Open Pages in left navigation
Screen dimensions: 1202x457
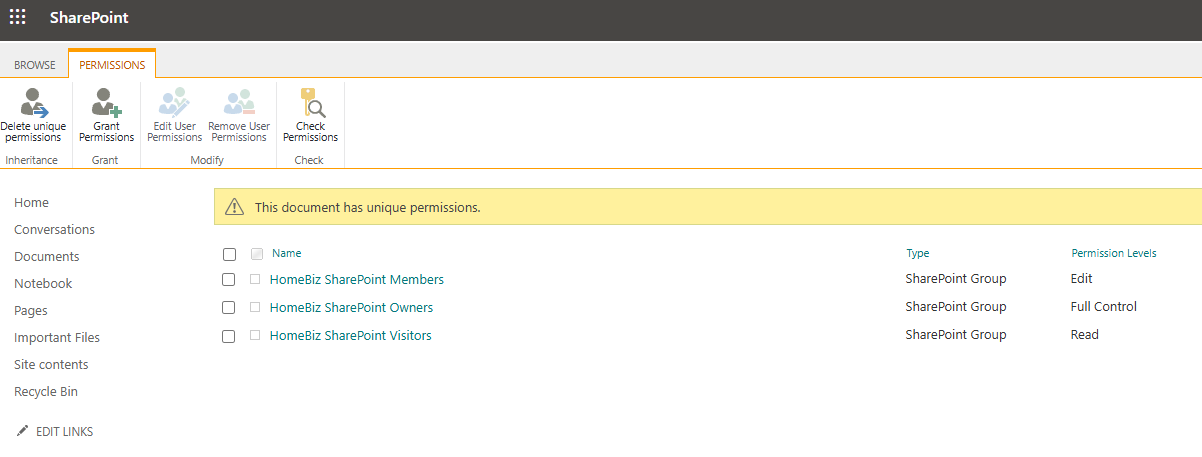tap(31, 311)
